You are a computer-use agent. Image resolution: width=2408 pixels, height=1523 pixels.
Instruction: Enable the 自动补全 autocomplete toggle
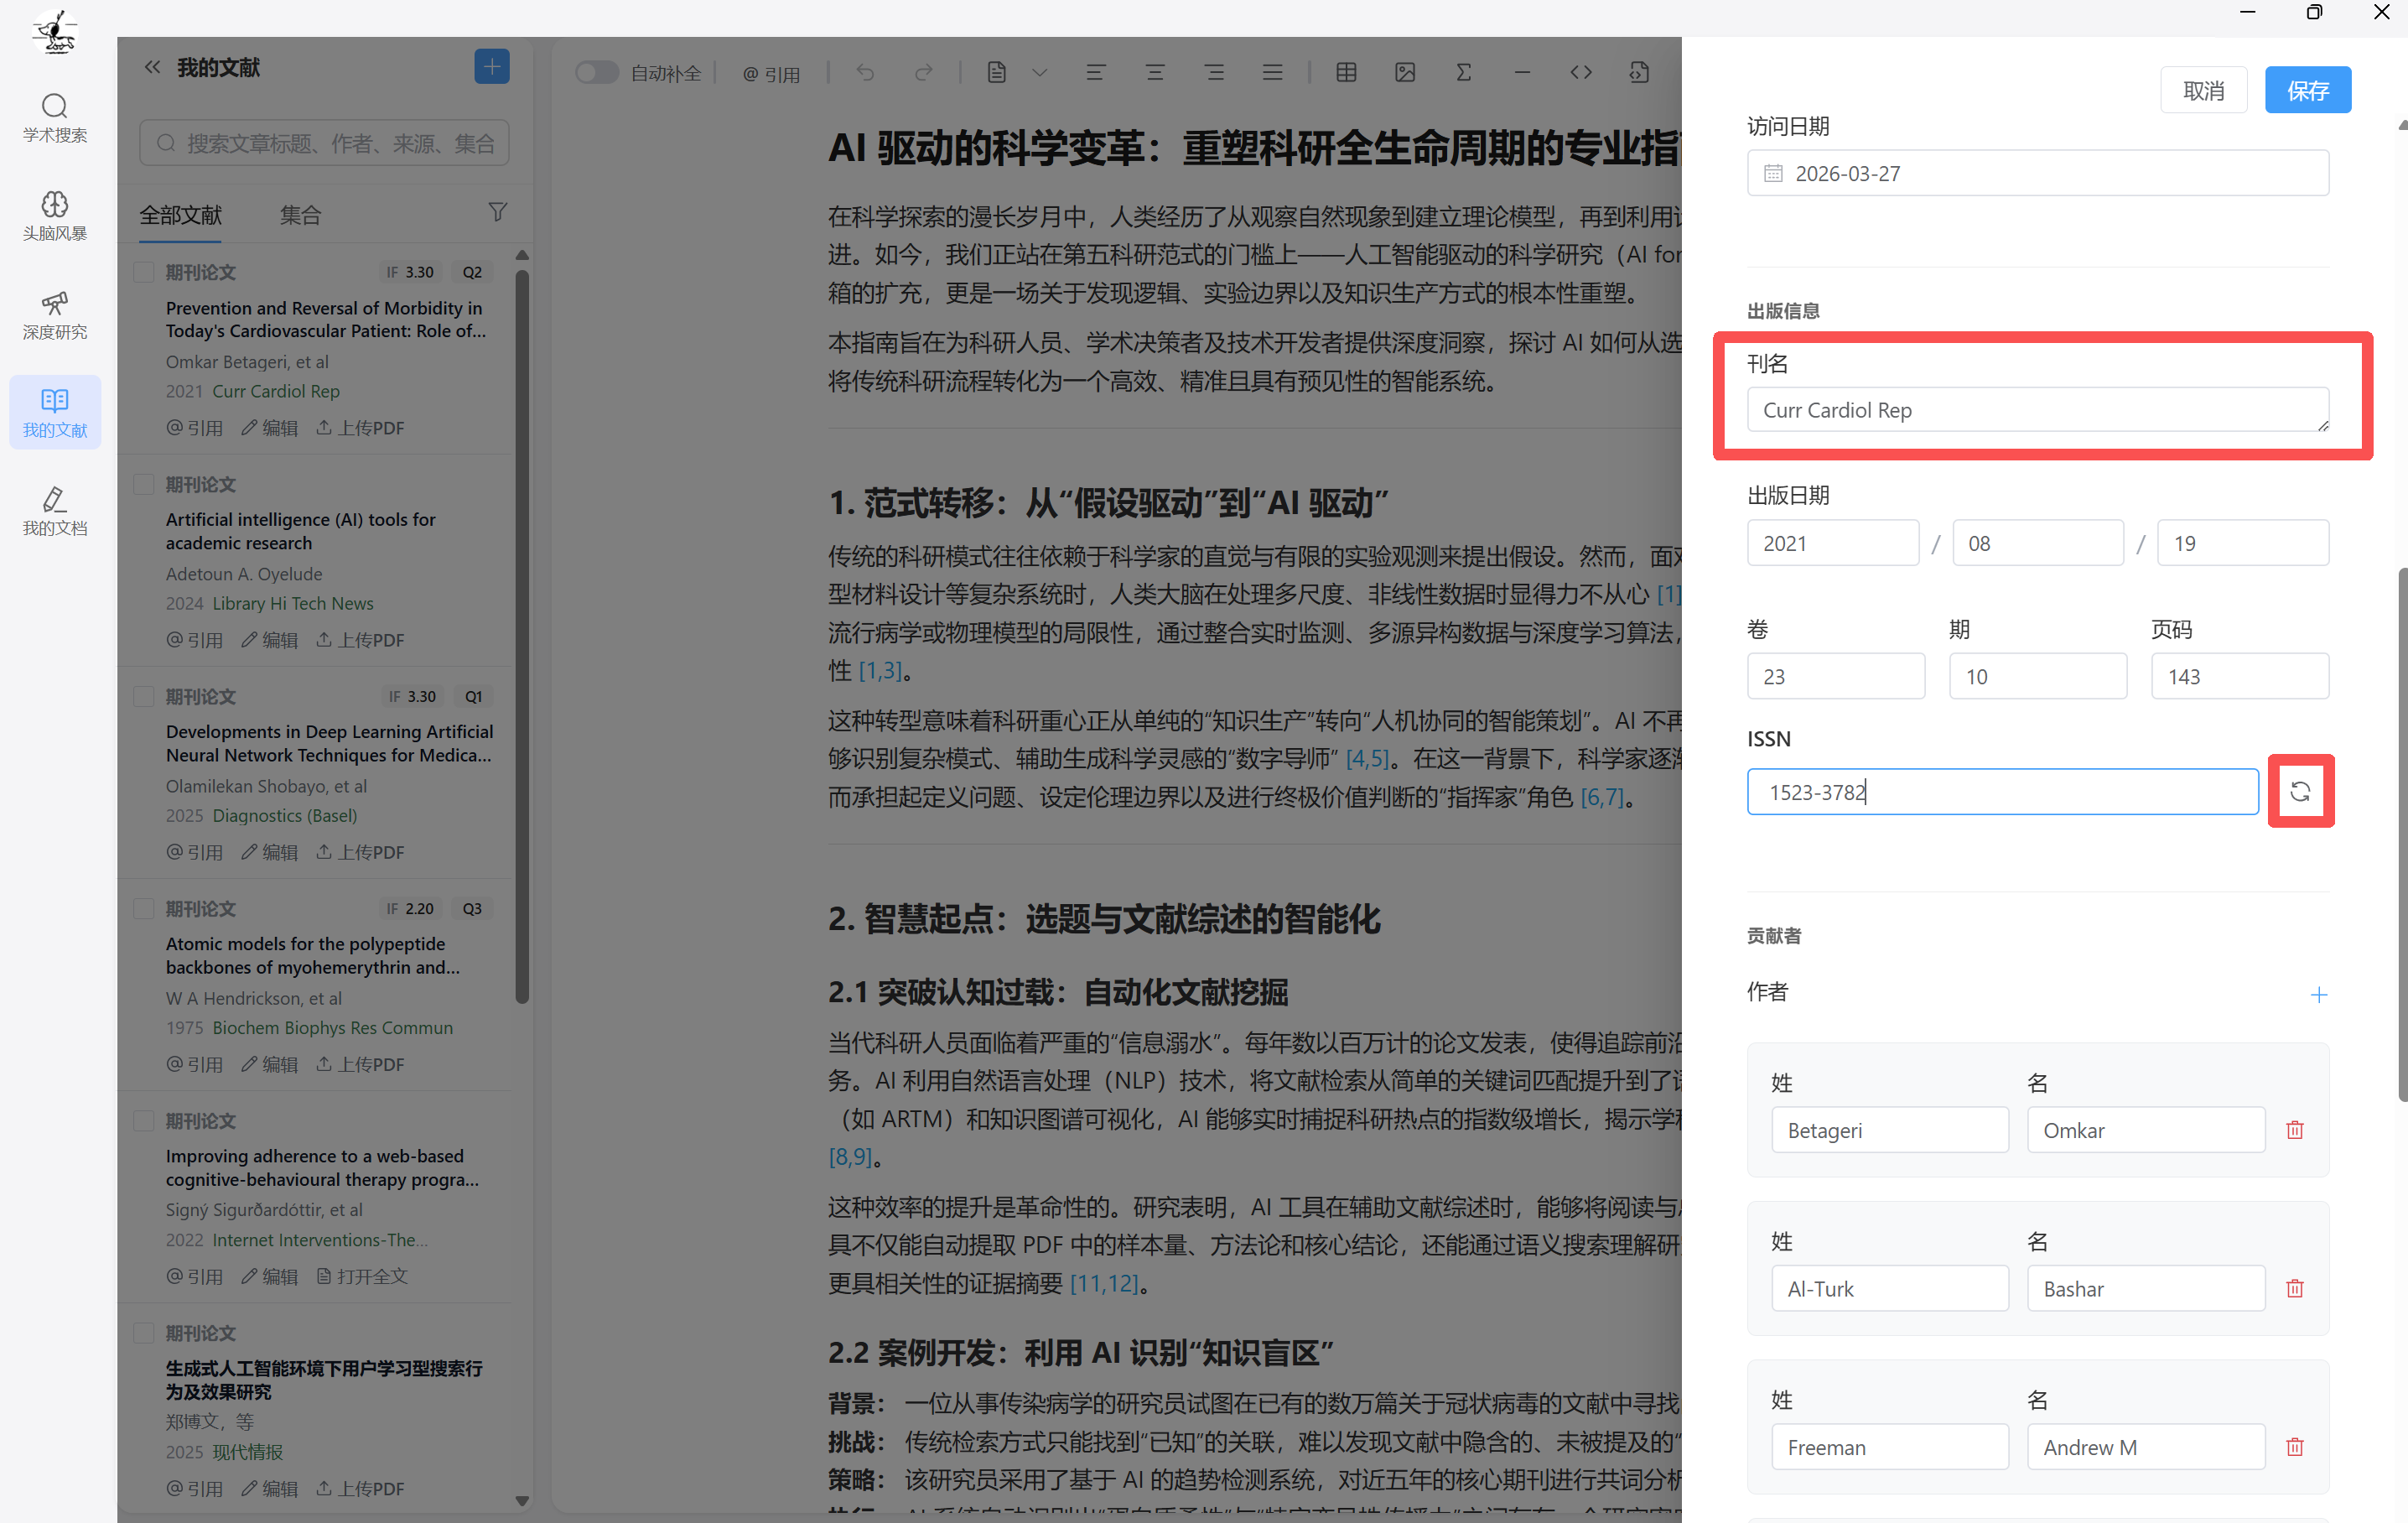click(596, 71)
